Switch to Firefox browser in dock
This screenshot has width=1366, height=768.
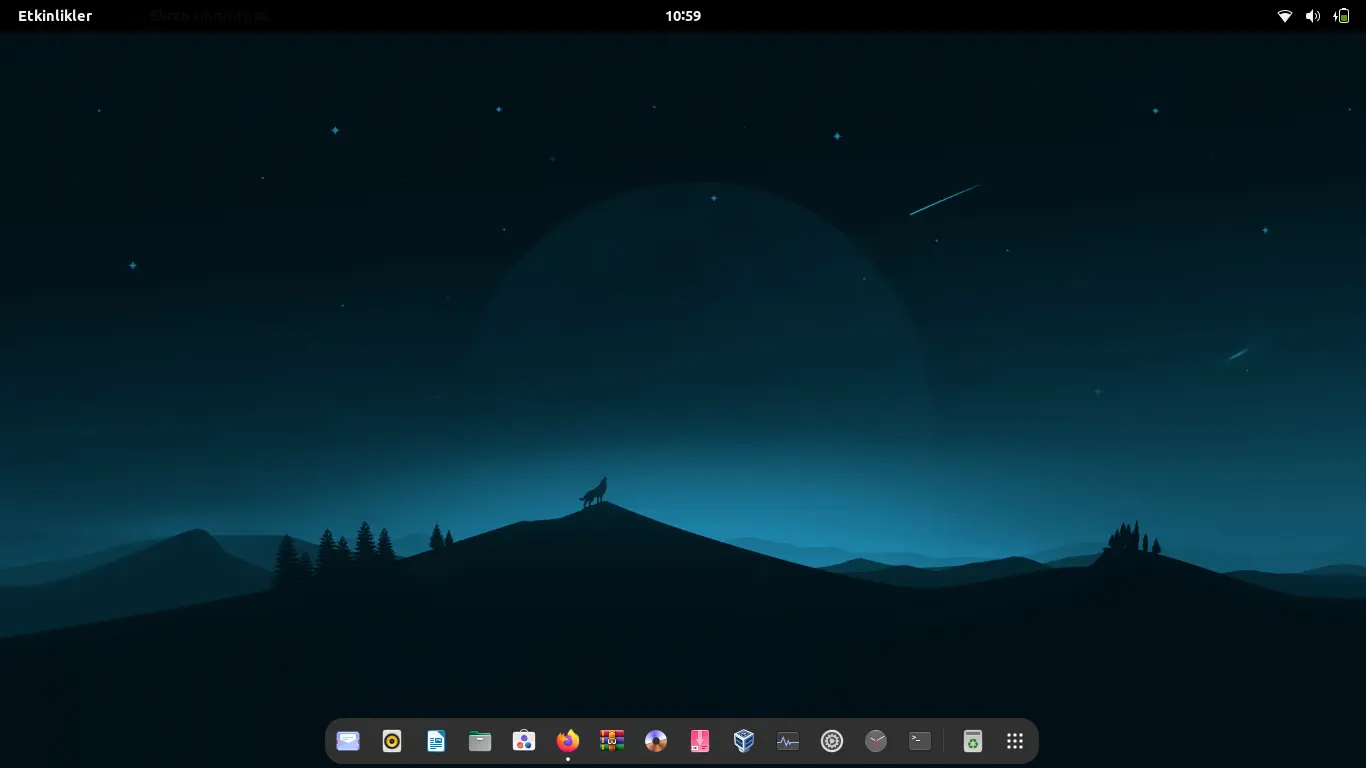click(568, 741)
